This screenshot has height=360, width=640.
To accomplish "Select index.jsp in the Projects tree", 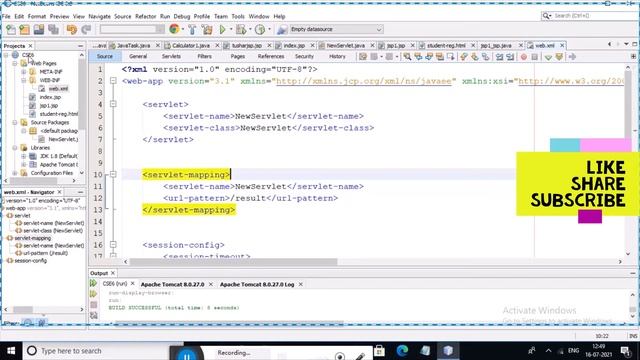I will coord(50,97).
